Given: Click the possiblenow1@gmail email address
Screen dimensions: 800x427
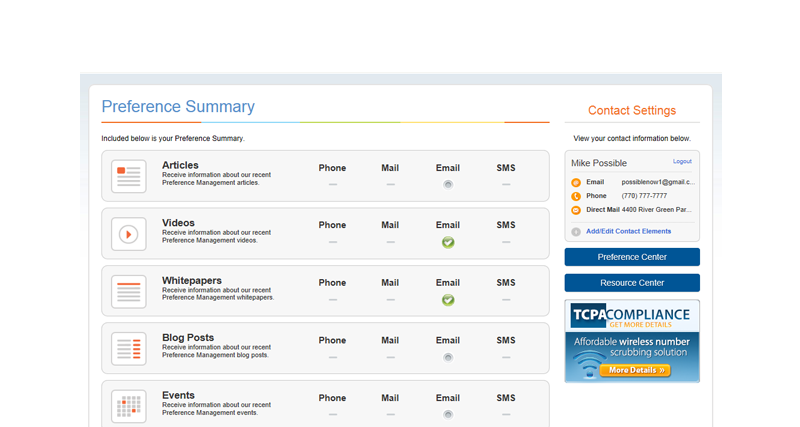Looking at the screenshot, I should click(658, 182).
